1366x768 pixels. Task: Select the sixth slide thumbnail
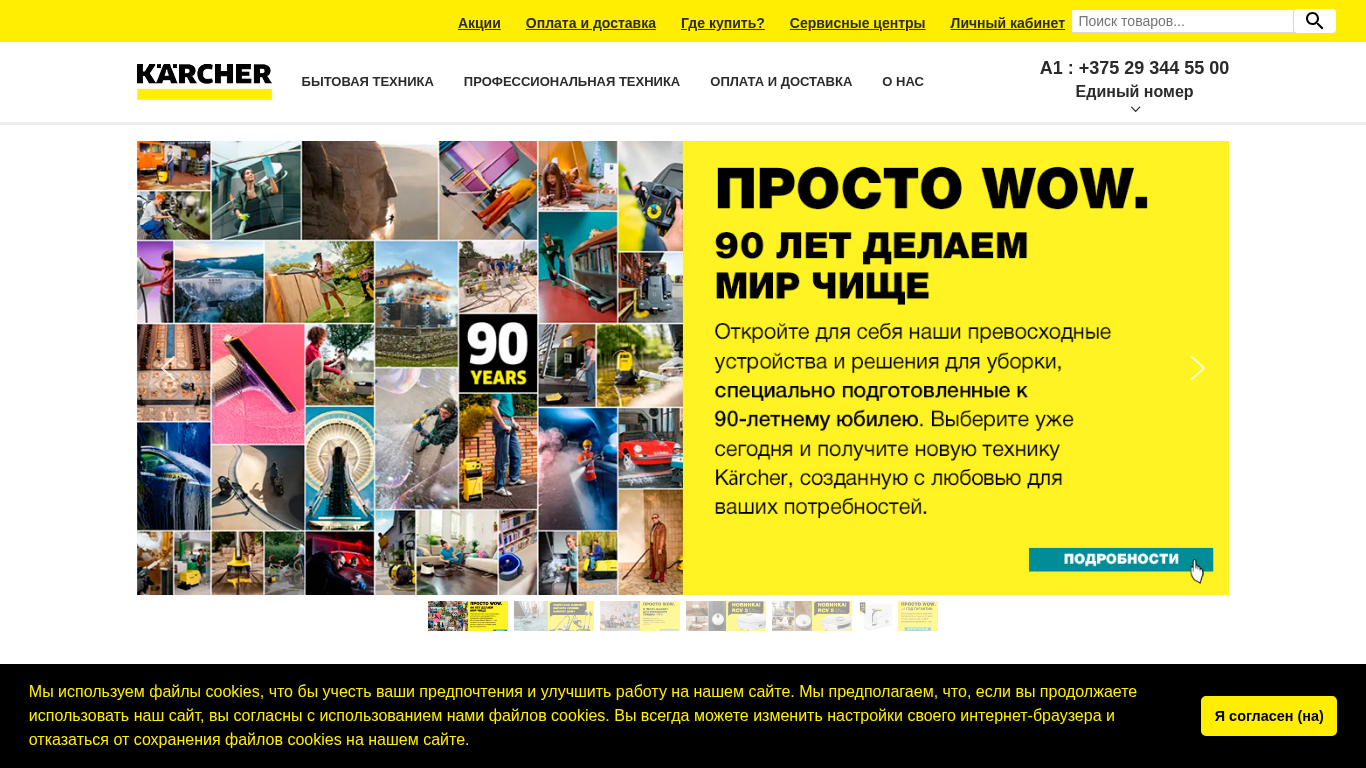[x=898, y=616]
